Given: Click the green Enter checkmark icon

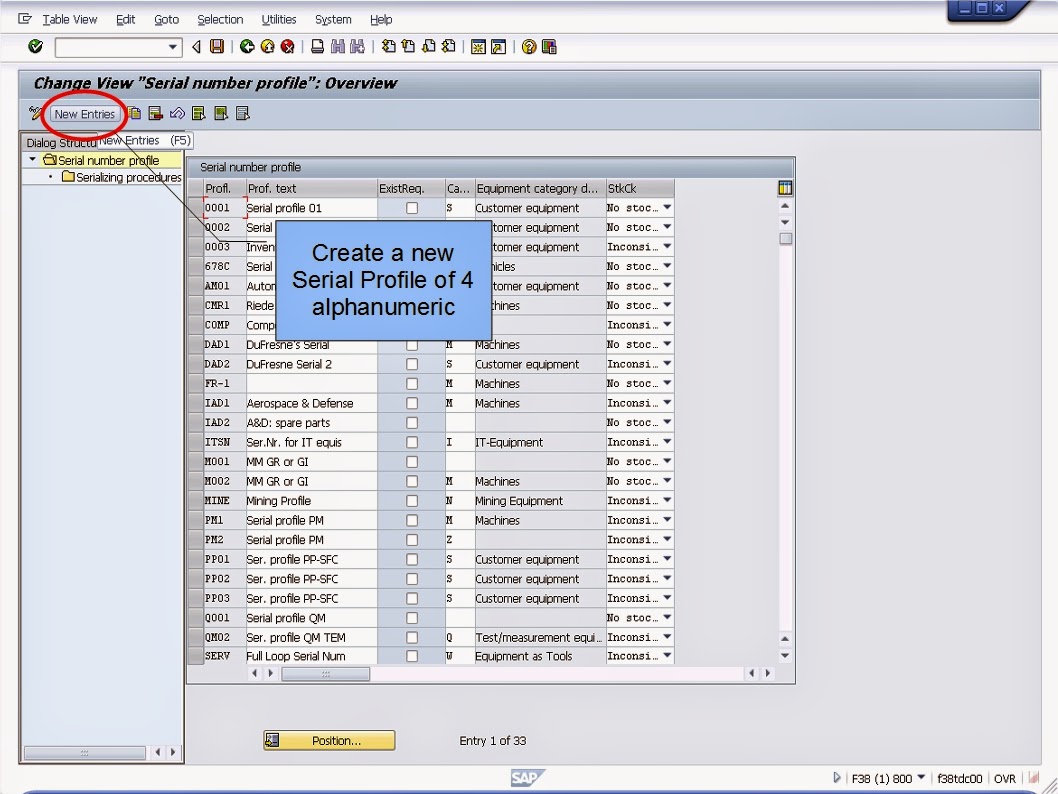Looking at the screenshot, I should (x=34, y=46).
